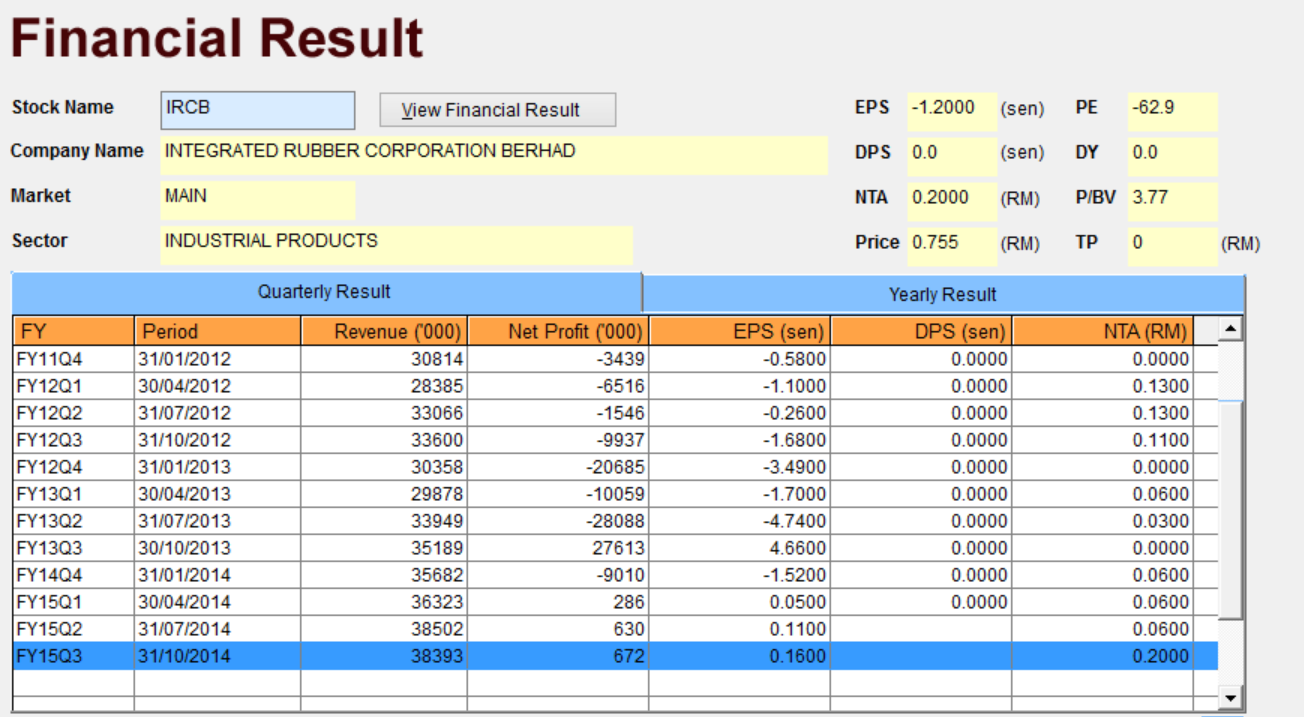The width and height of the screenshot is (1304, 717).
Task: Click the Sector field INDUSTRIAL PRODUCTS
Action: coord(397,245)
